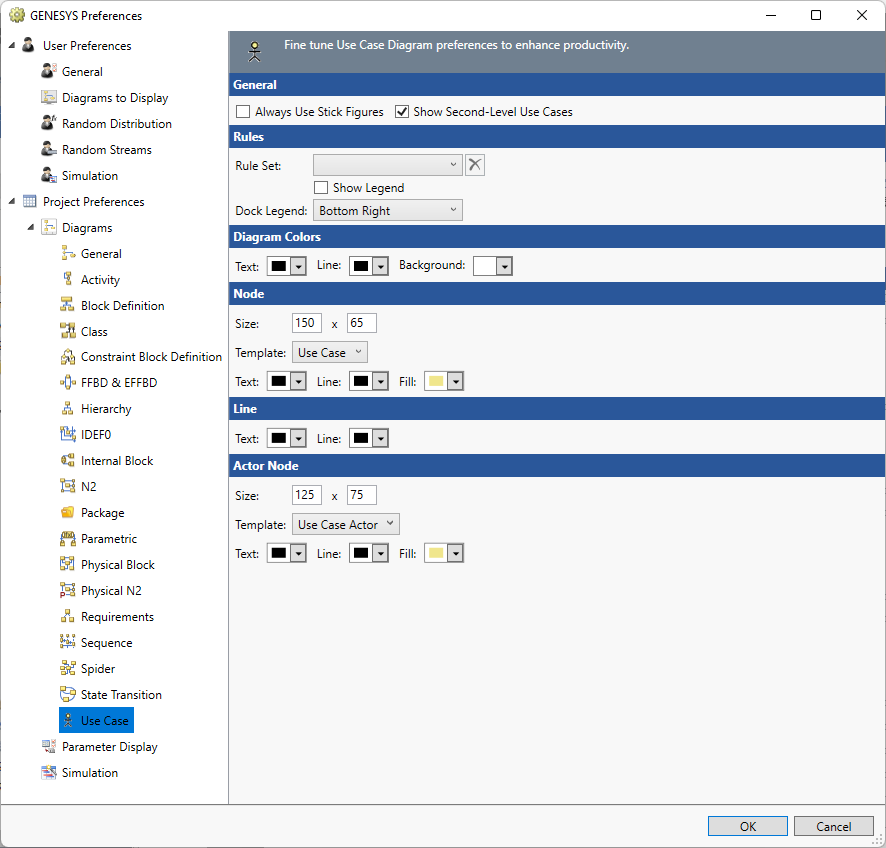Select the Spider diagram icon

click(68, 668)
